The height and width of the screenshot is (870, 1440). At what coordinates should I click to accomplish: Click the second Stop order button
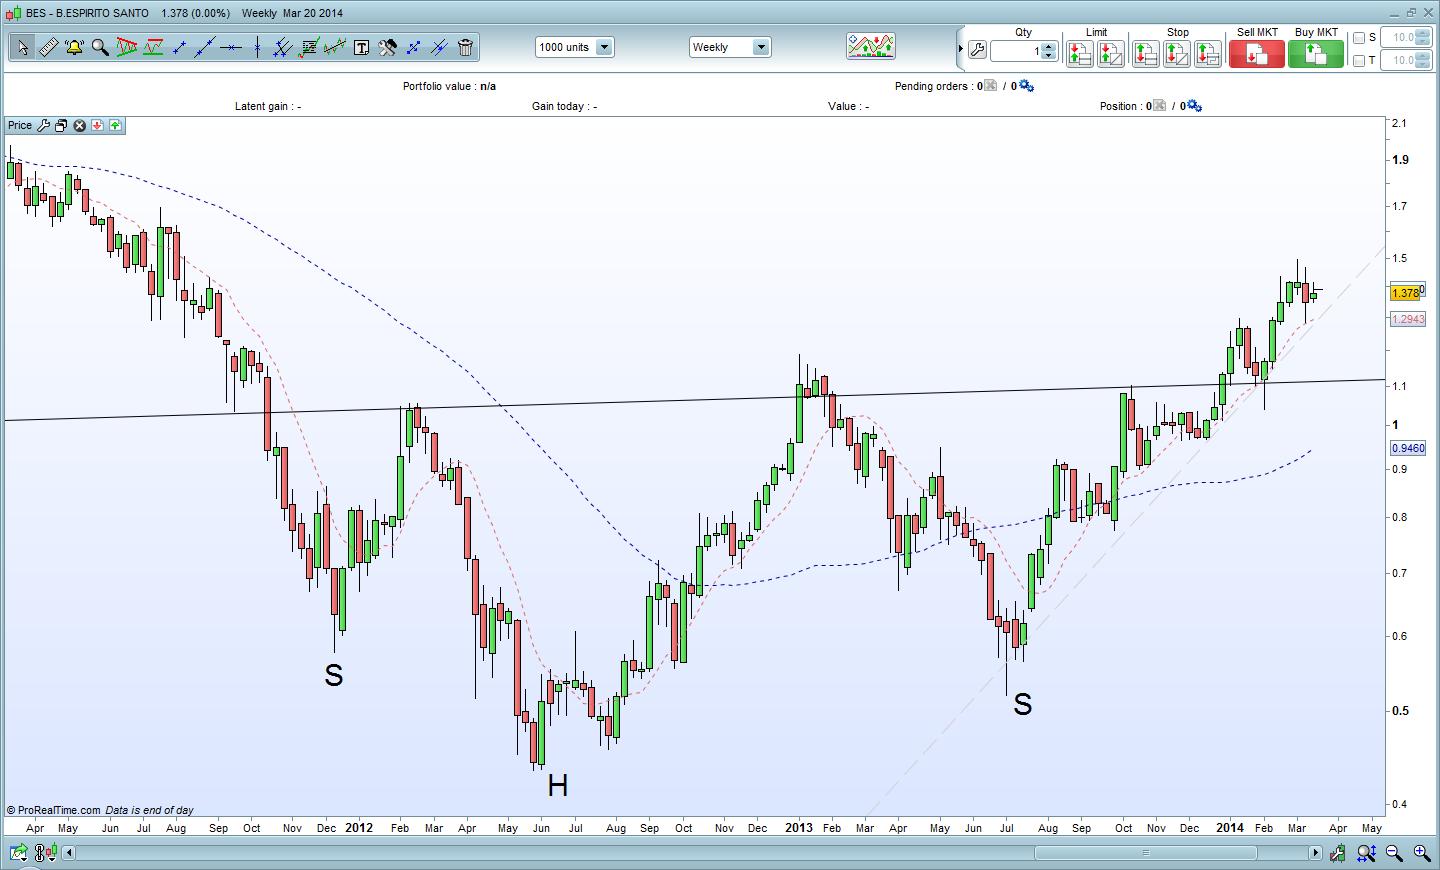coord(1177,53)
